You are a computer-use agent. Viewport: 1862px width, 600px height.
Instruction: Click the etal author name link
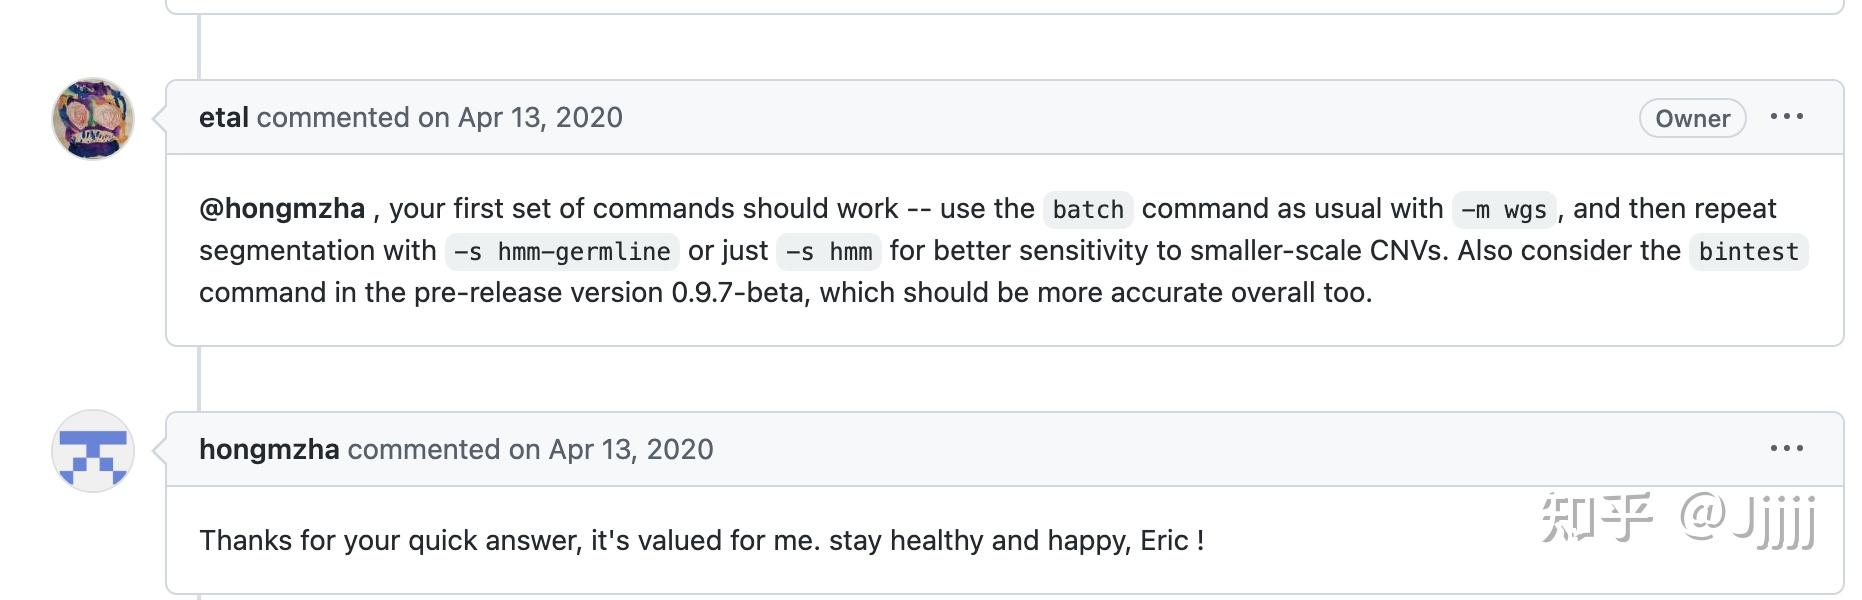(223, 118)
